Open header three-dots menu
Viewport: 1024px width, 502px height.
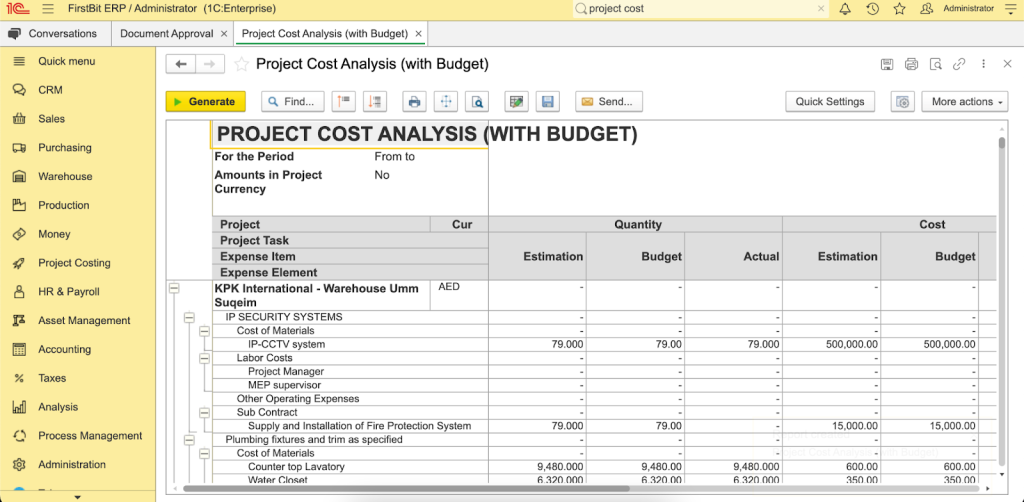[984, 64]
